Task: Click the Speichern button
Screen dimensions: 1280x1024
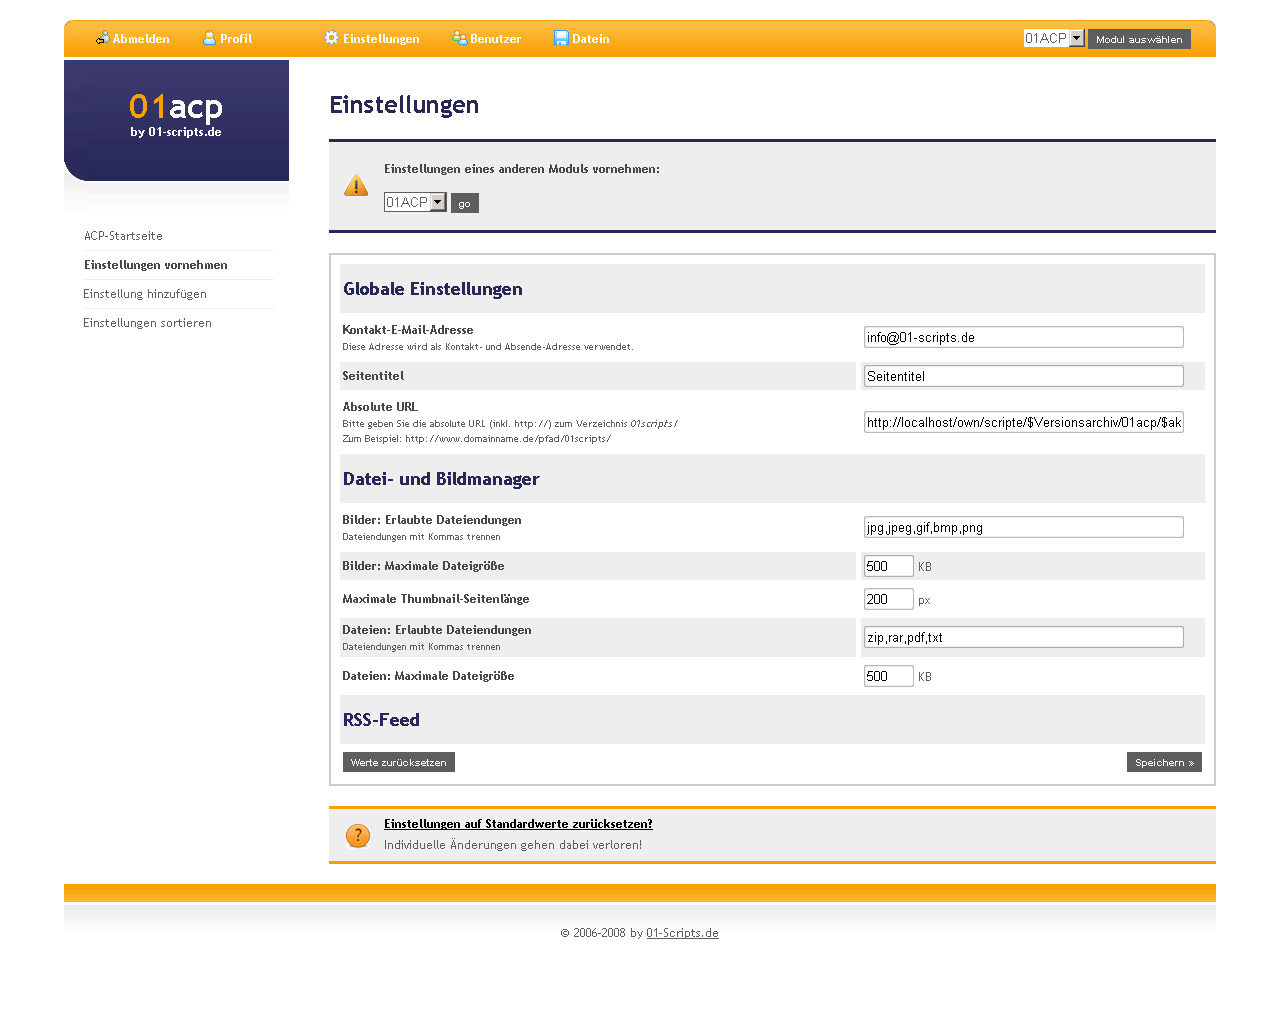Action: pos(1164,762)
